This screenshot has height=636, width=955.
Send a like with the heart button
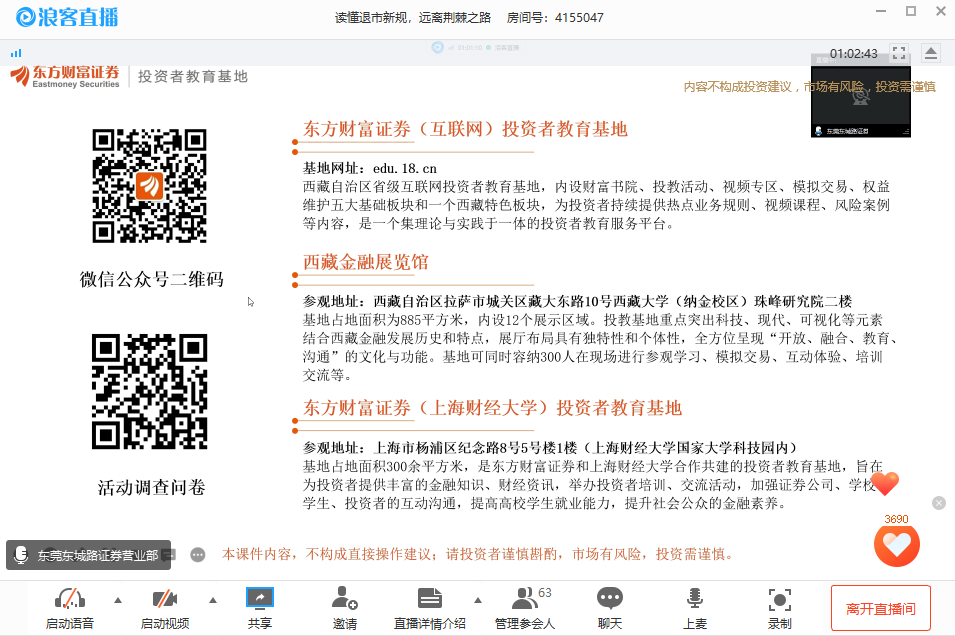(x=897, y=545)
